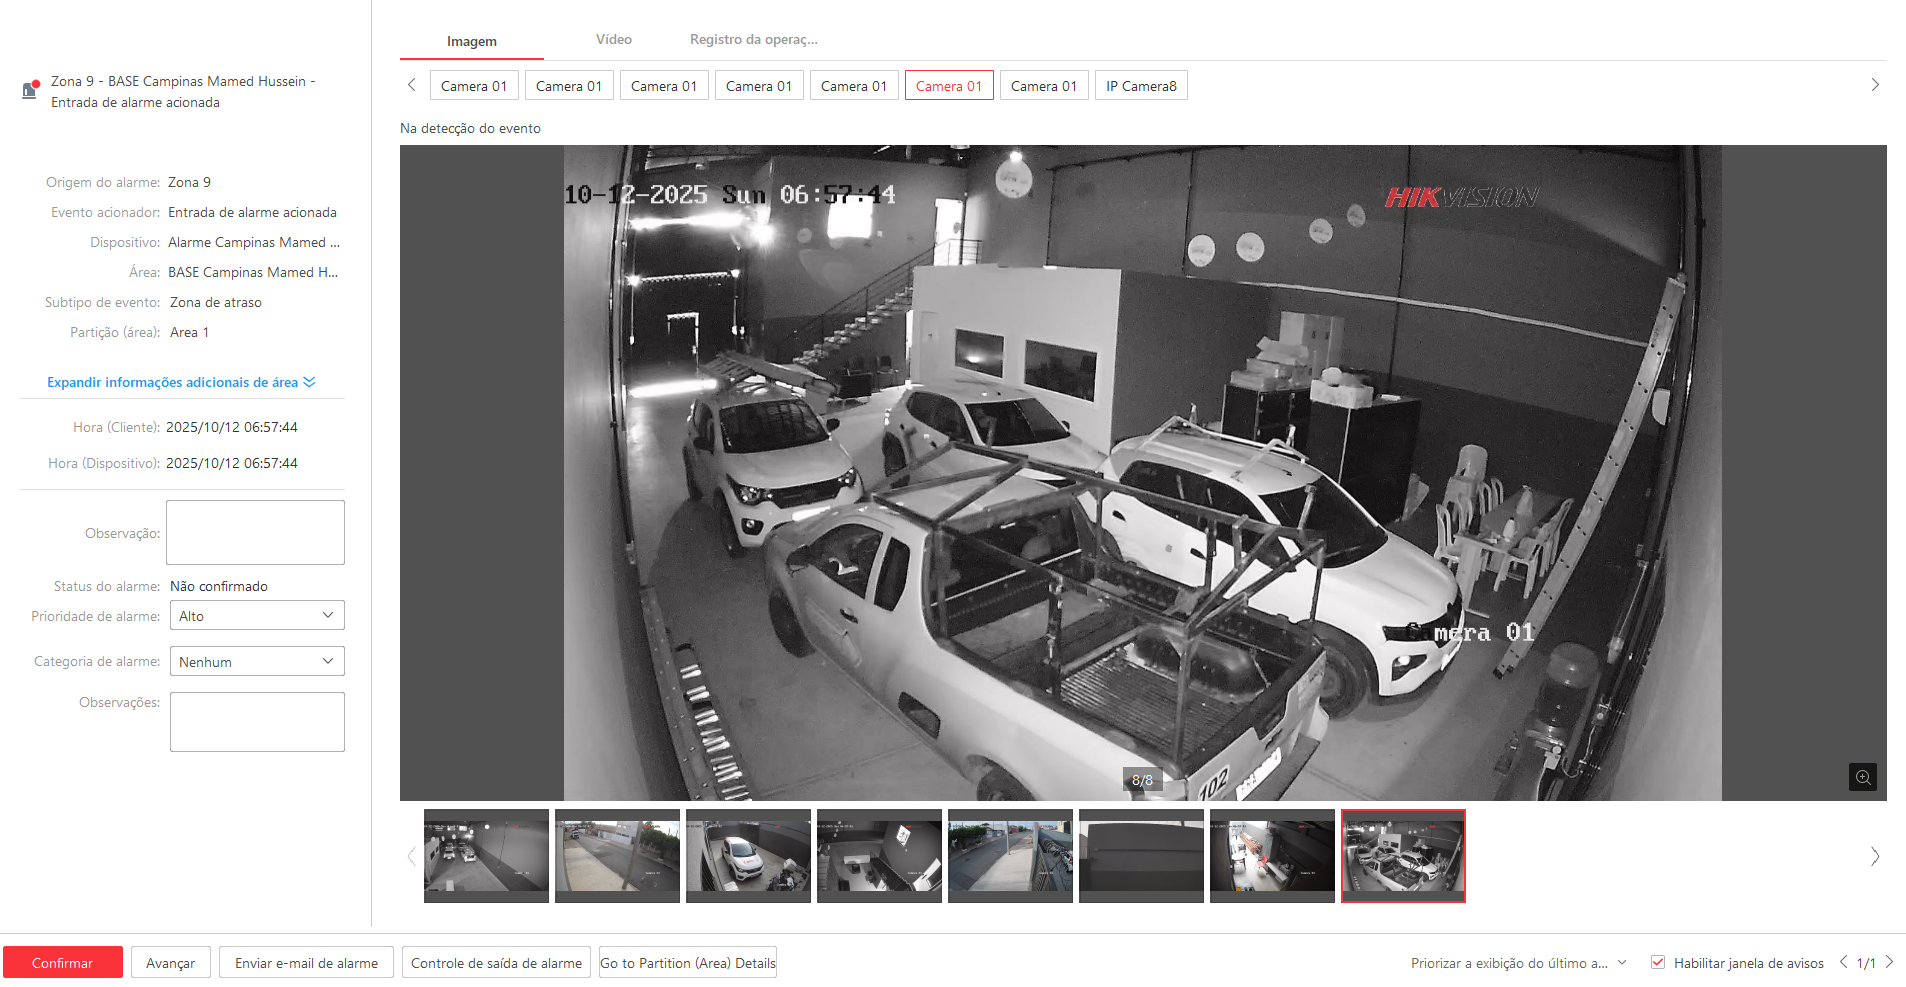Image resolution: width=1906 pixels, height=987 pixels.
Task: Go to next alarm page arrow
Action: click(x=1889, y=962)
